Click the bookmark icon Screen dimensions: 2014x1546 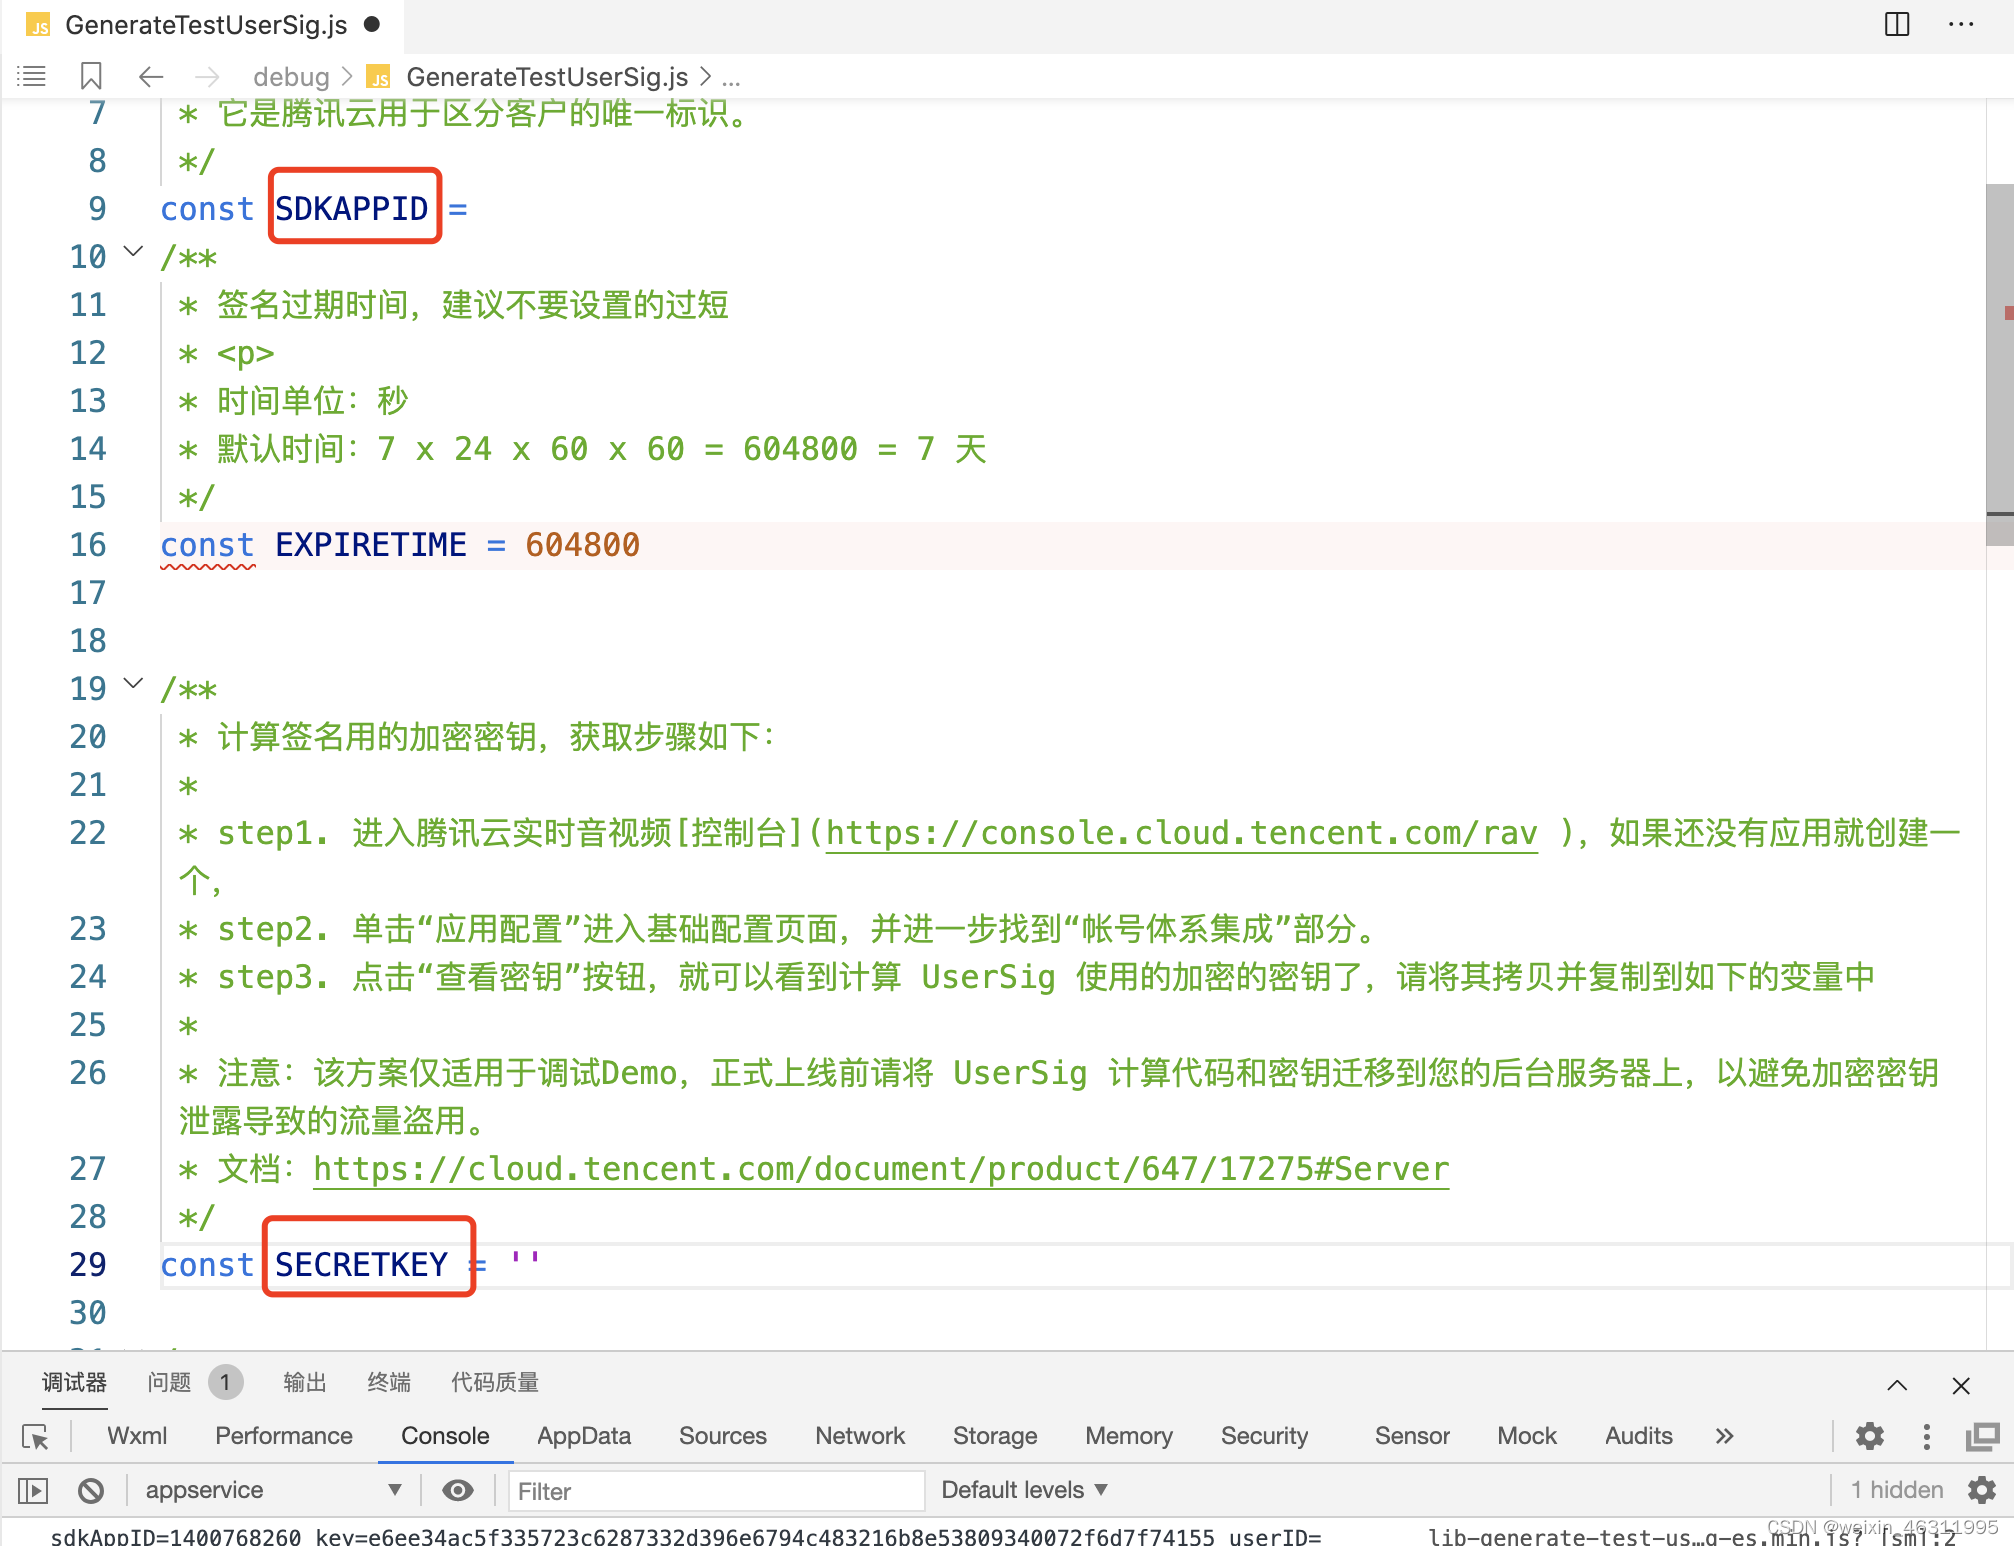point(91,76)
